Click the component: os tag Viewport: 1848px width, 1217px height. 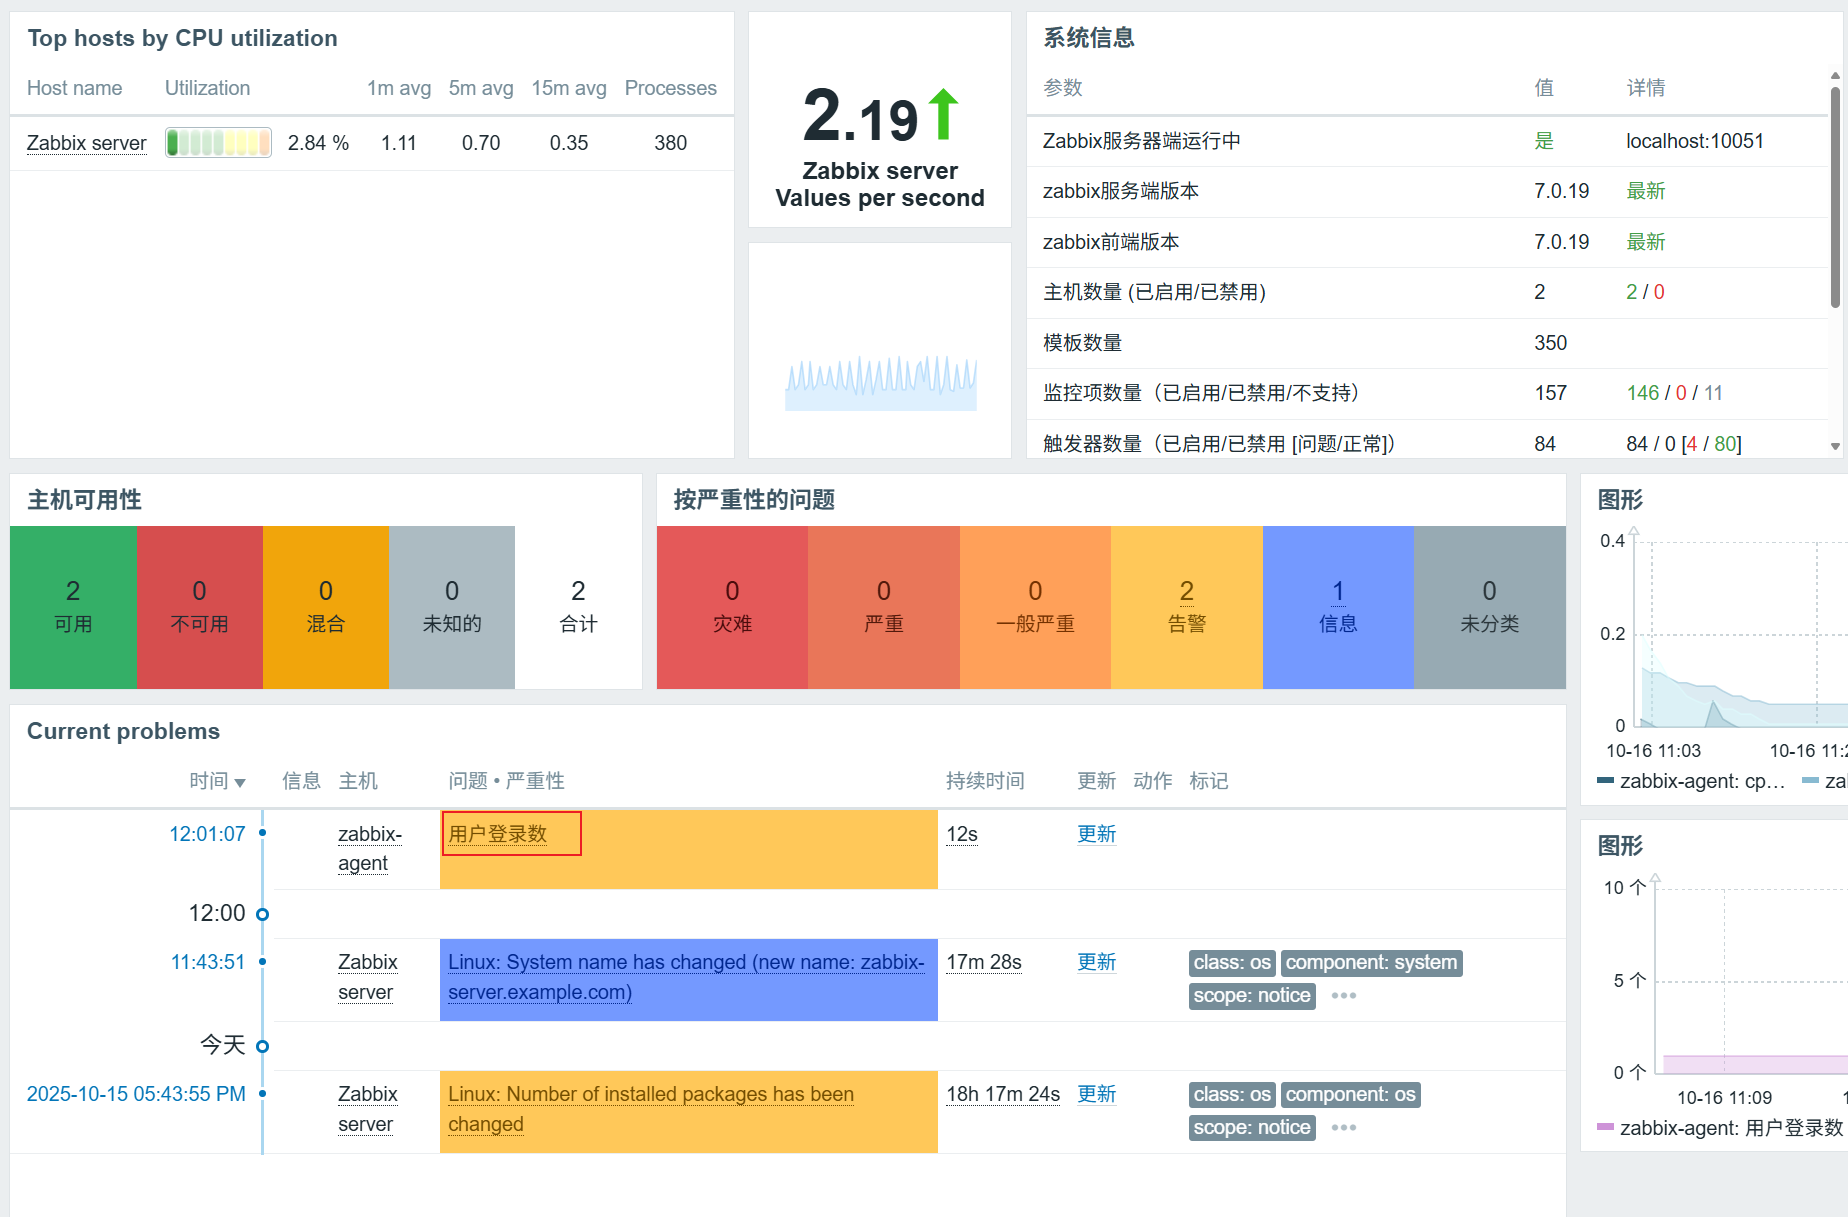1350,1095
